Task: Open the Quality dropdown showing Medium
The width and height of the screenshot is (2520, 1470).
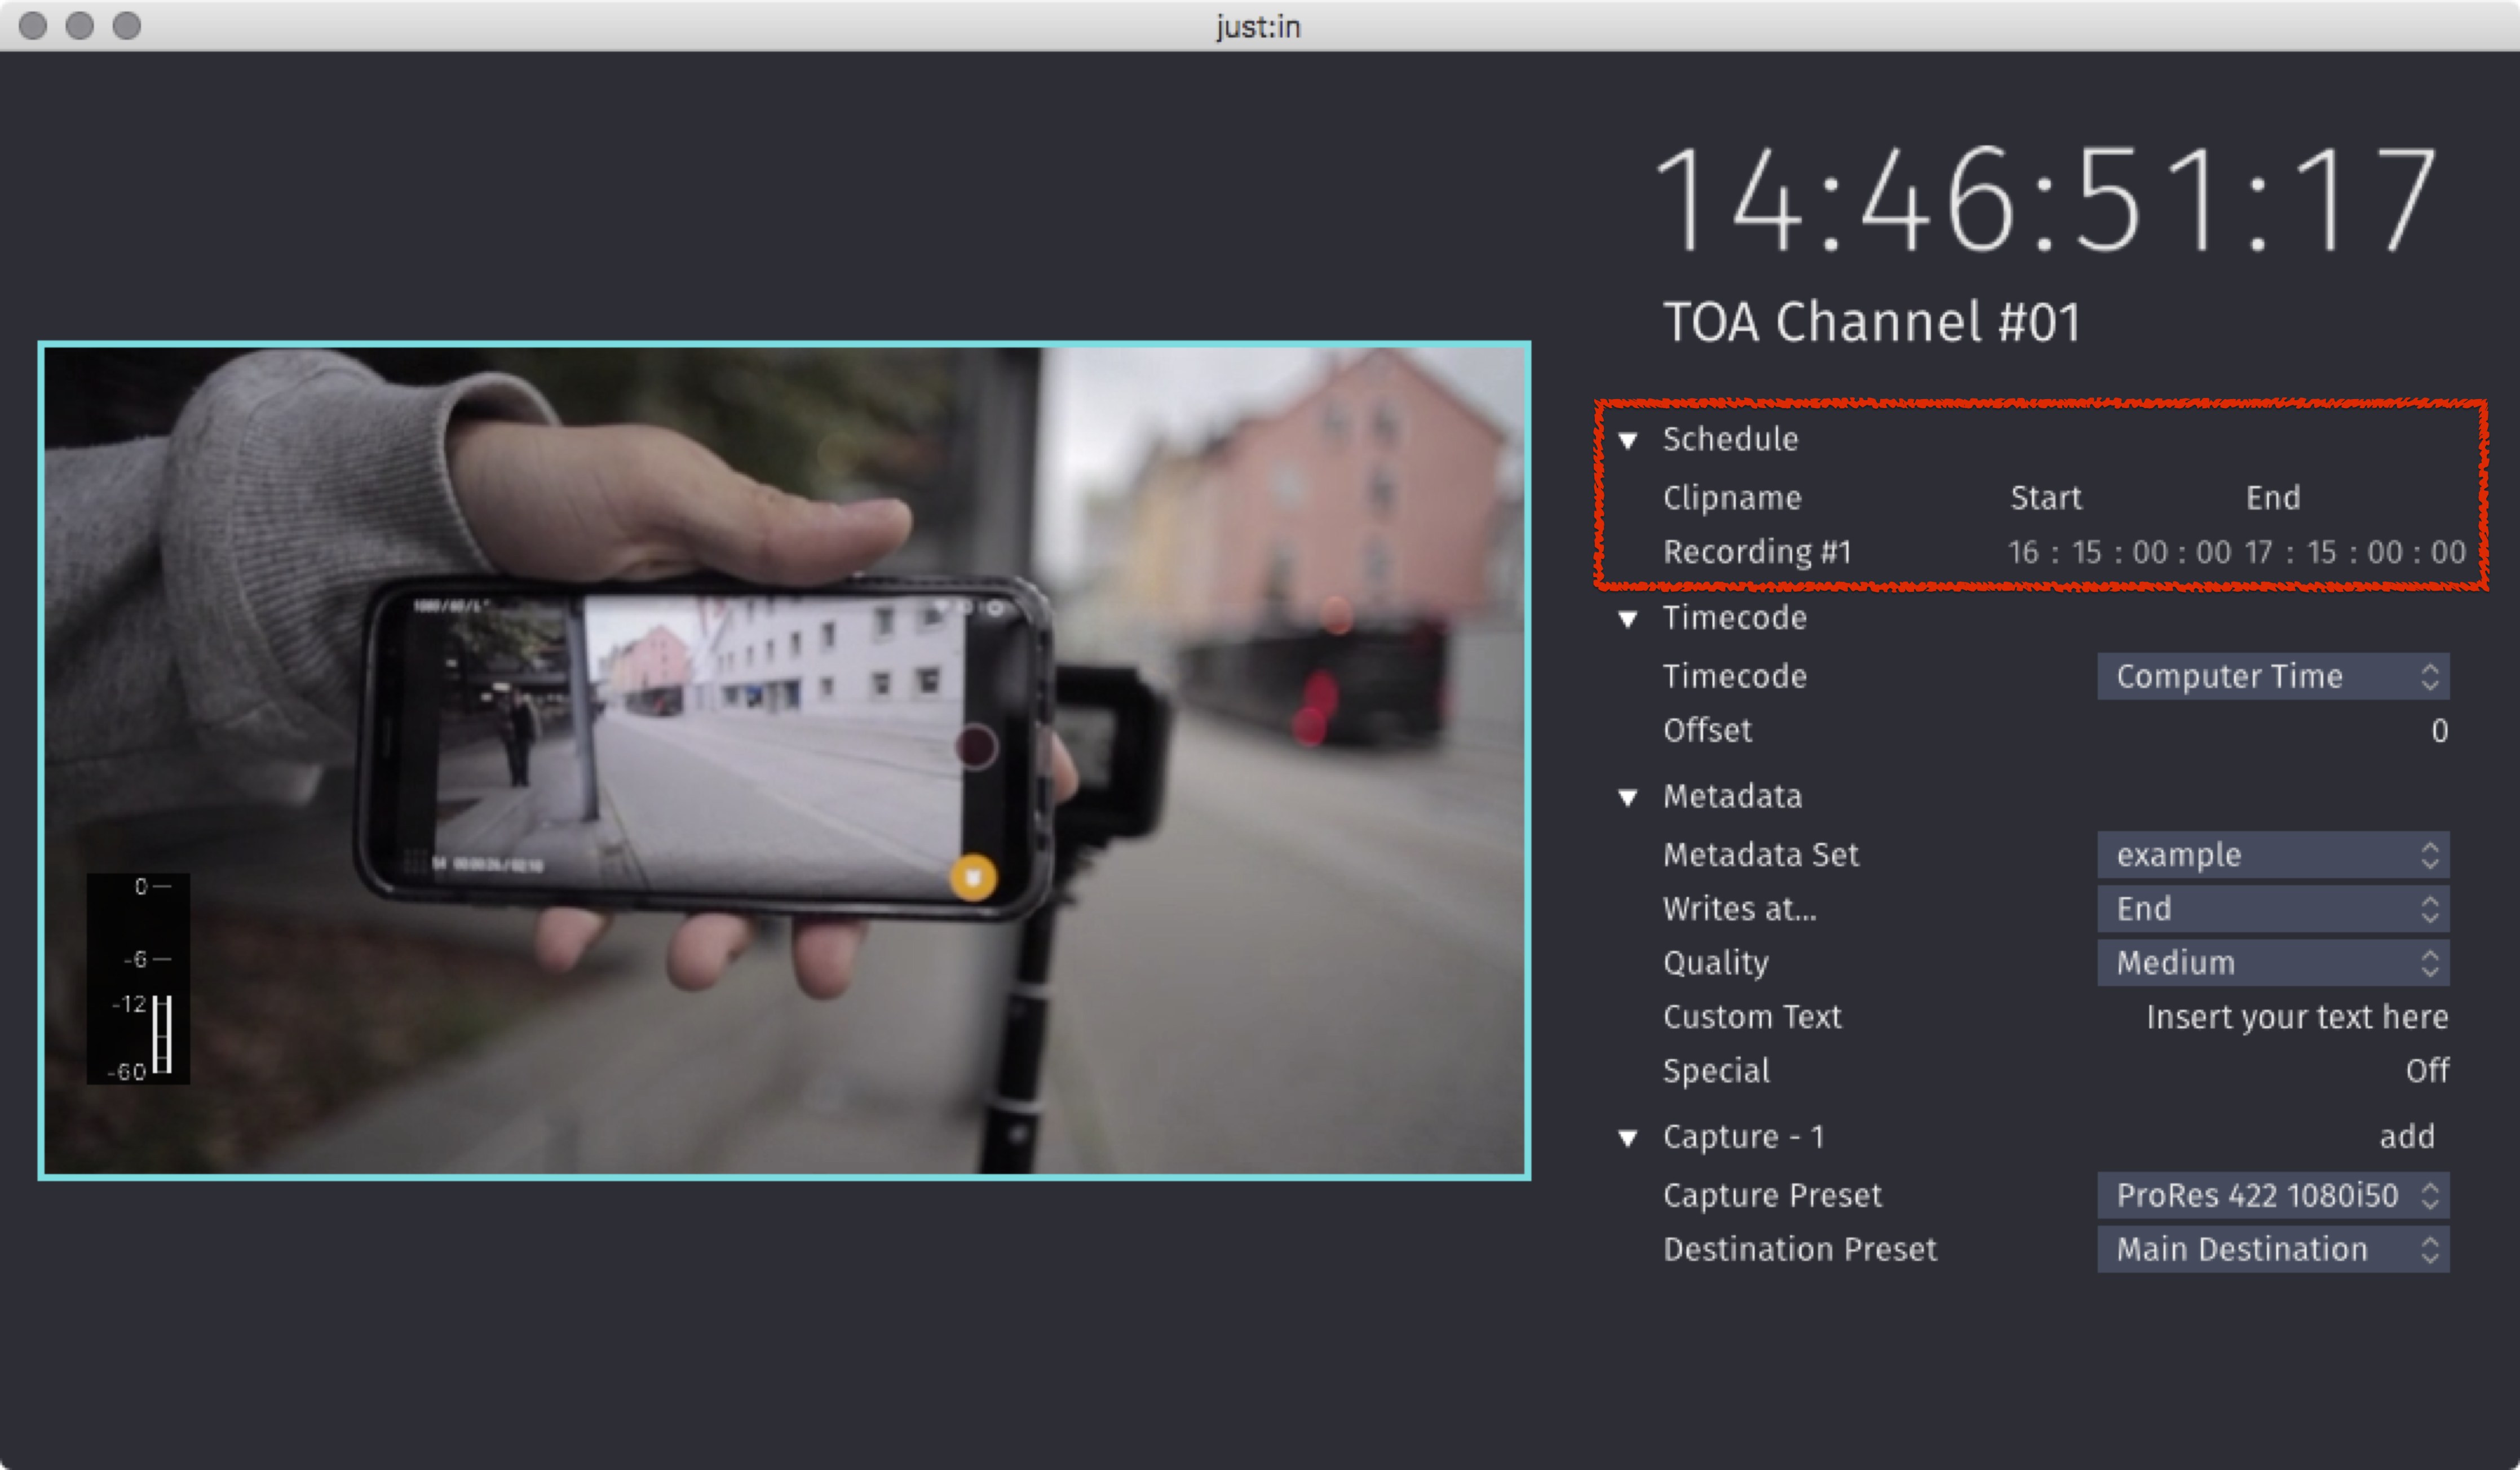Action: point(2273,963)
